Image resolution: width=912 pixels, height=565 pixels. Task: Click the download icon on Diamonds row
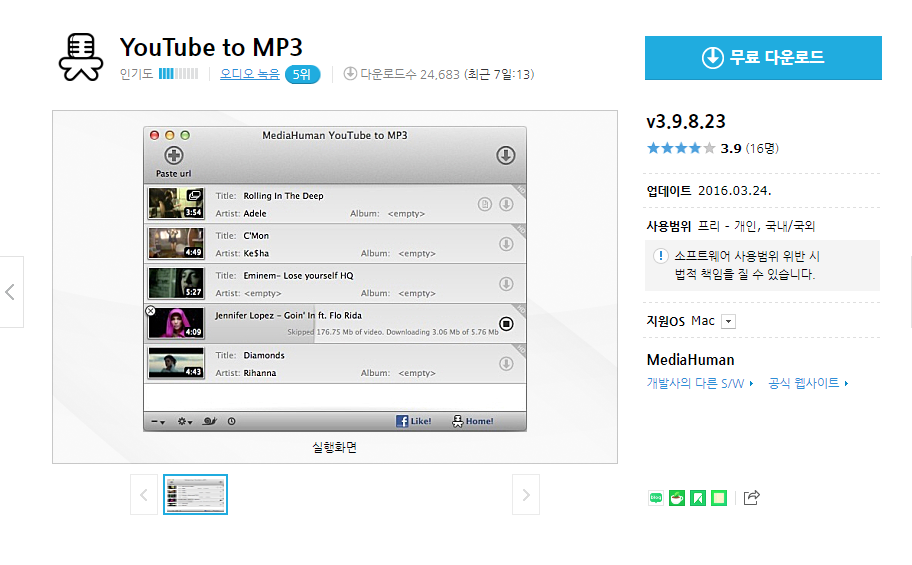tap(506, 364)
